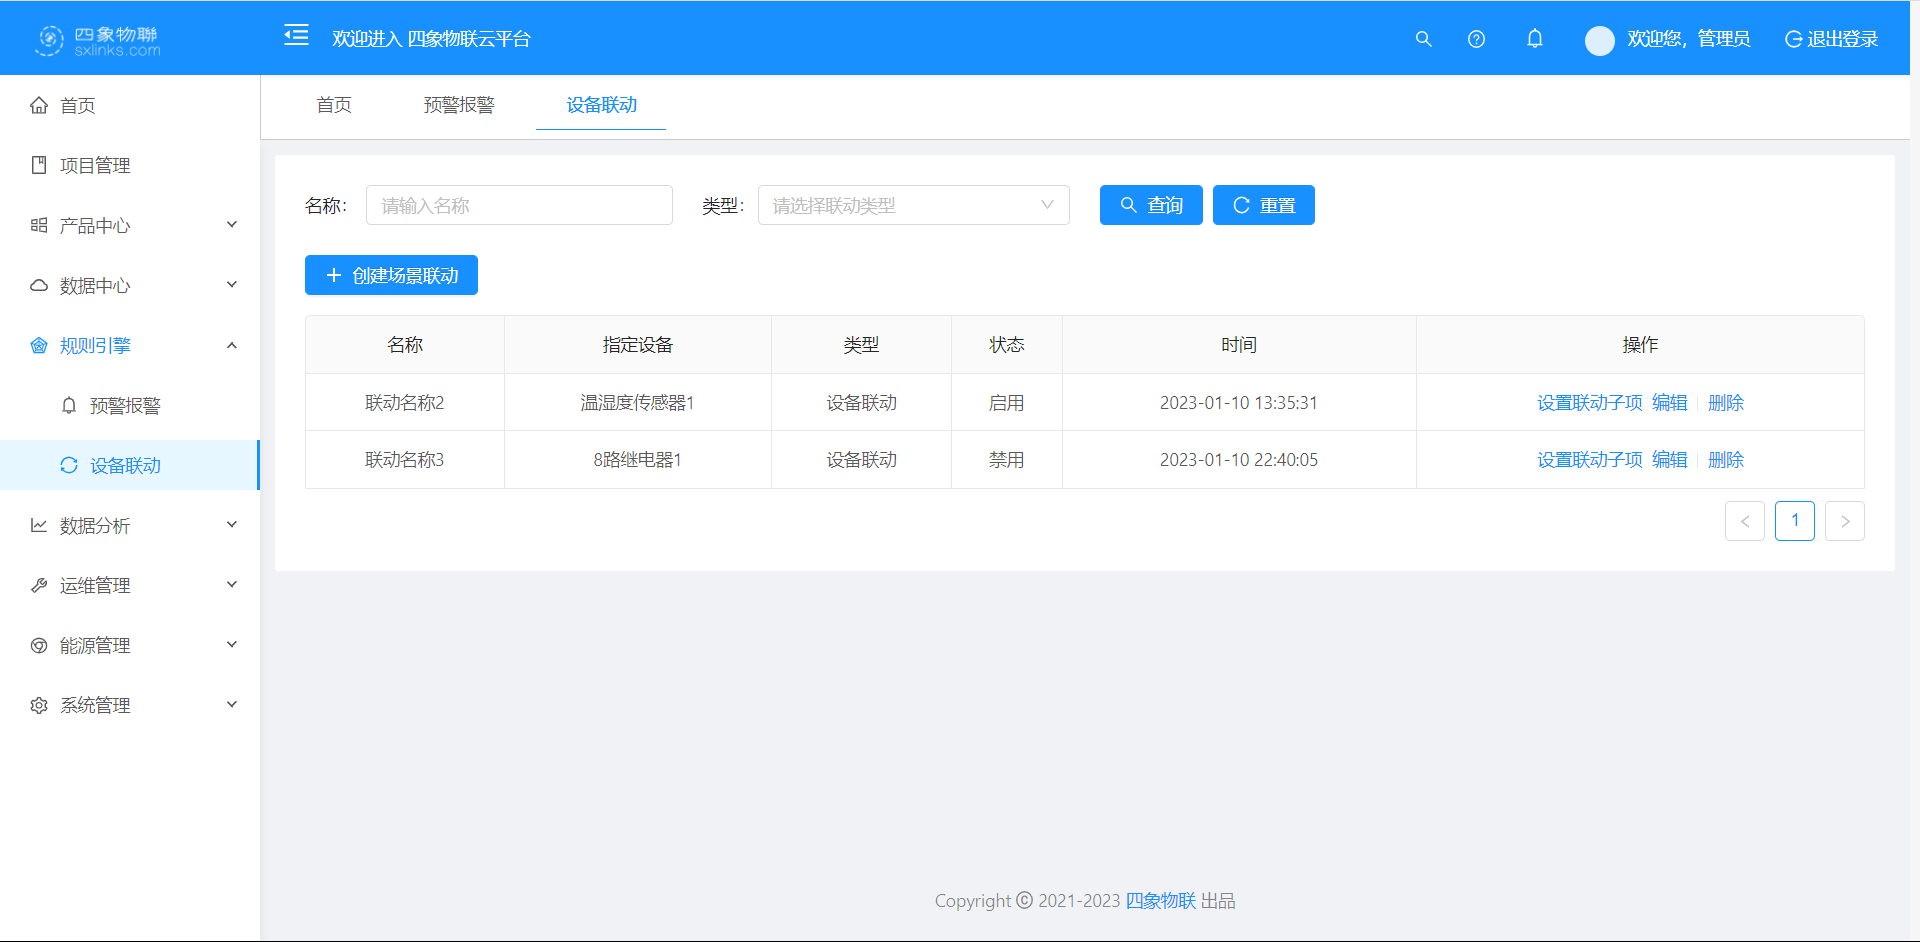Viewport: 1920px width, 942px height.
Task: Open the 请选择联动类型 dropdown
Action: (913, 205)
